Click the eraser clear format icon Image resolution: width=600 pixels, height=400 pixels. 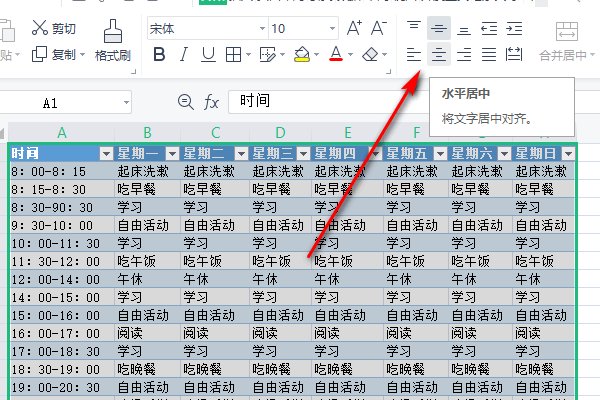tap(370, 54)
